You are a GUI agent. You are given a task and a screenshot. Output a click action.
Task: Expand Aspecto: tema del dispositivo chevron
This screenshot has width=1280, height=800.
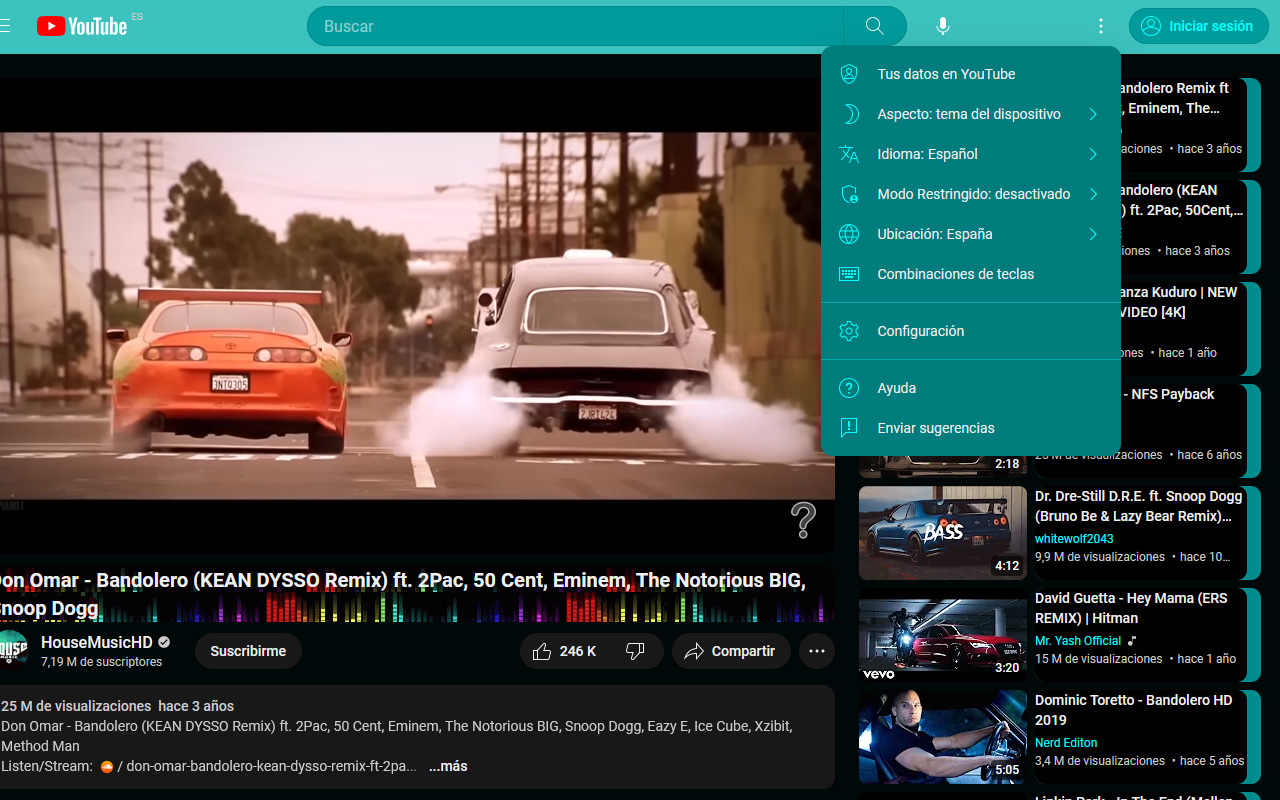(1093, 114)
